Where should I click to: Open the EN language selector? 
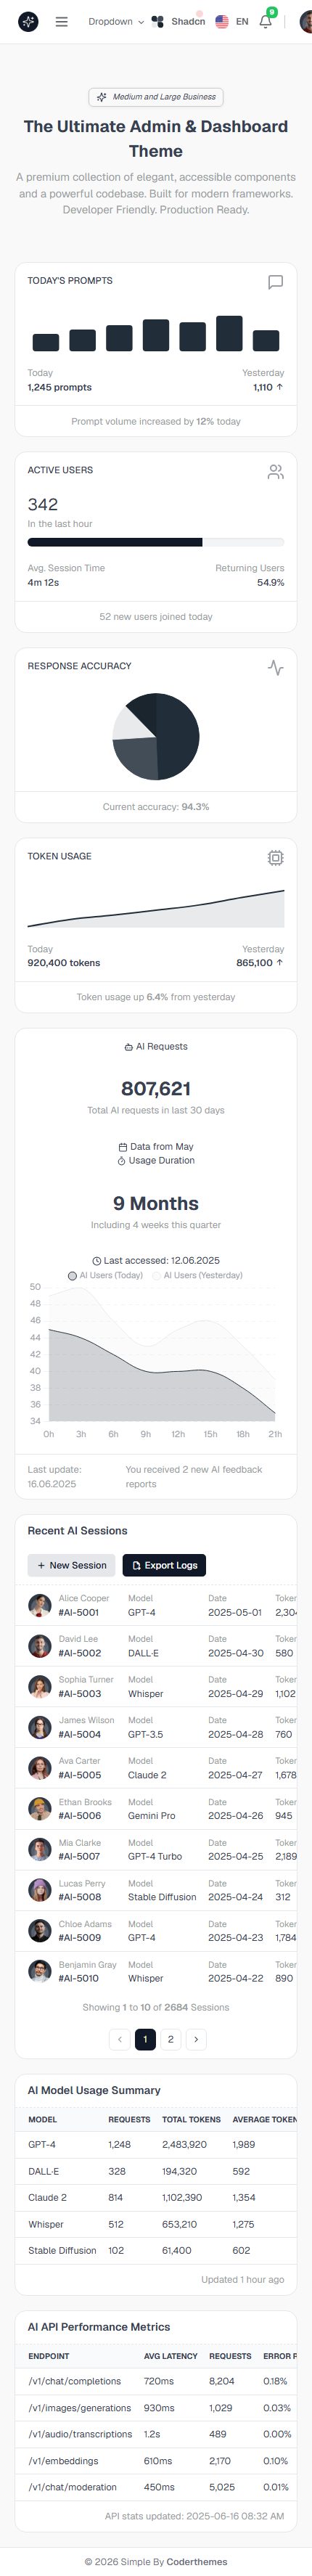[232, 21]
